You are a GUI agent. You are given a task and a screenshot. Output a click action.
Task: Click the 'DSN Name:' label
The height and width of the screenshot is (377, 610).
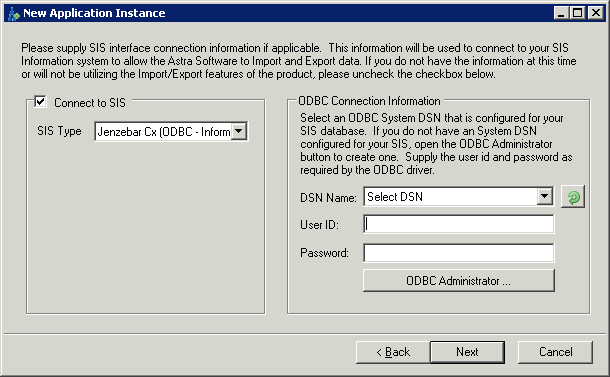click(x=328, y=198)
